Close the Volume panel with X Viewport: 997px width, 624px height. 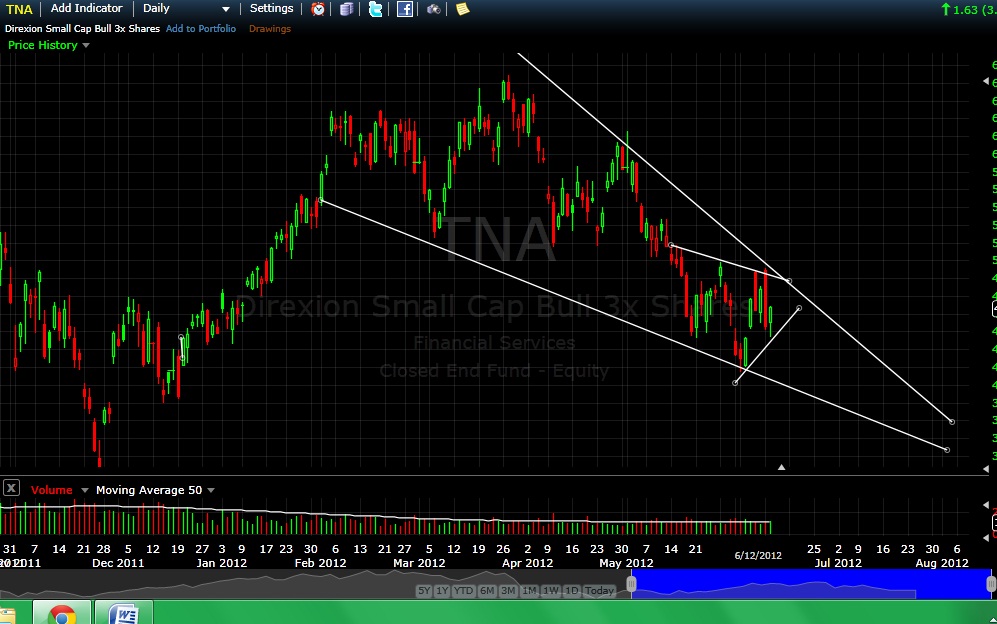(11, 489)
